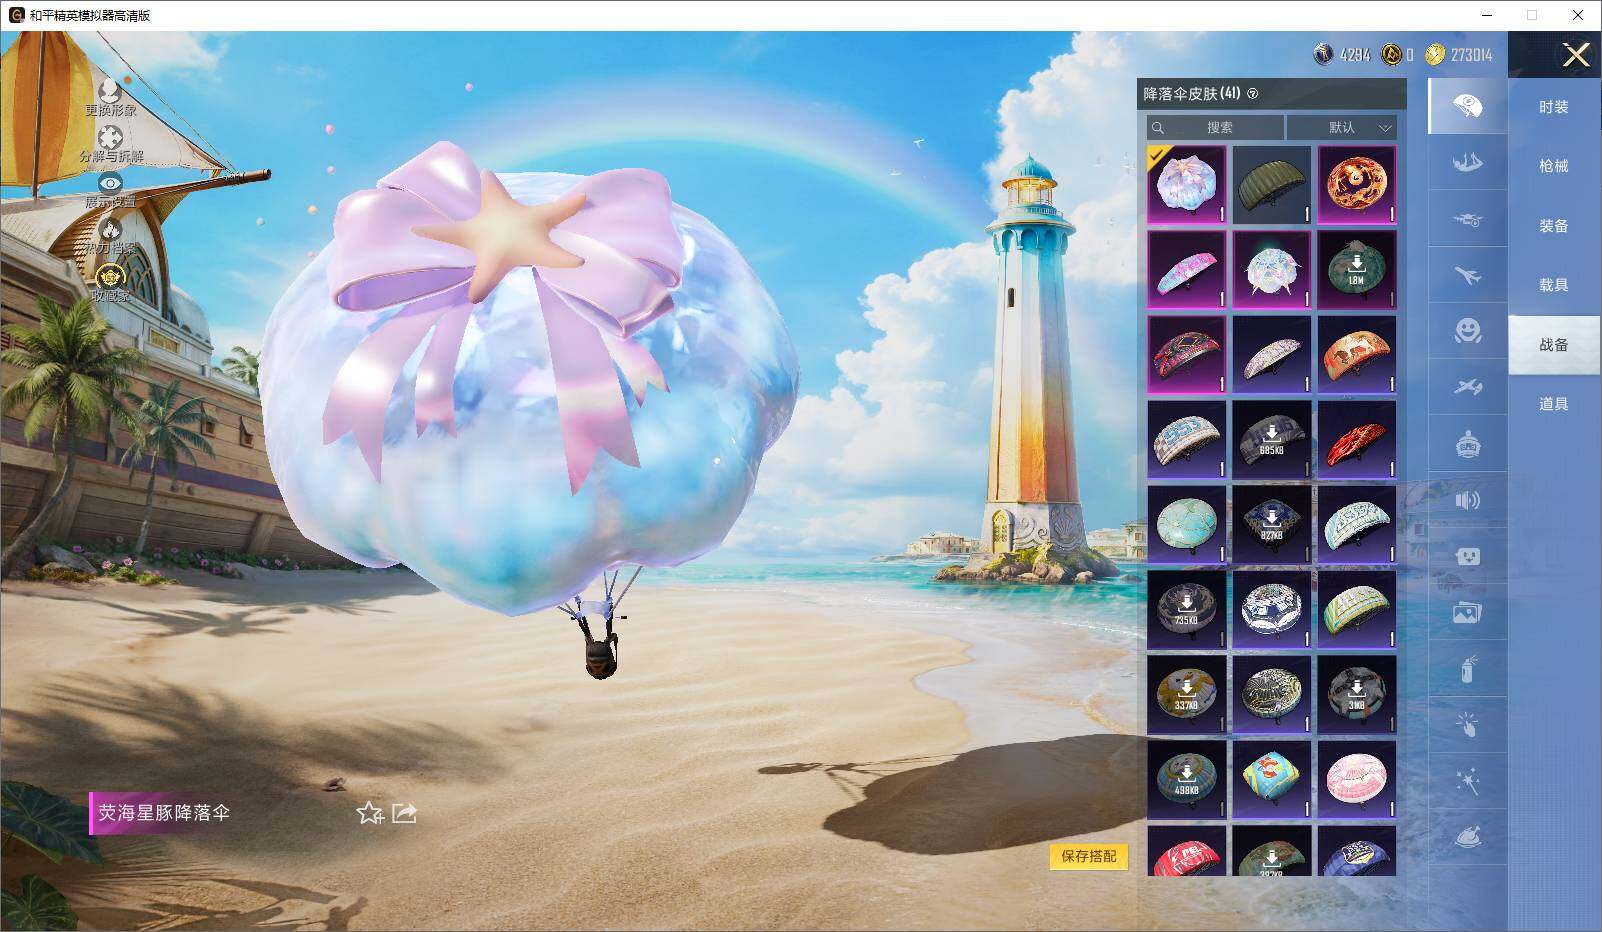Image resolution: width=1602 pixels, height=932 pixels.
Task: Select the turquoise marble round parachute
Action: coord(1187,525)
